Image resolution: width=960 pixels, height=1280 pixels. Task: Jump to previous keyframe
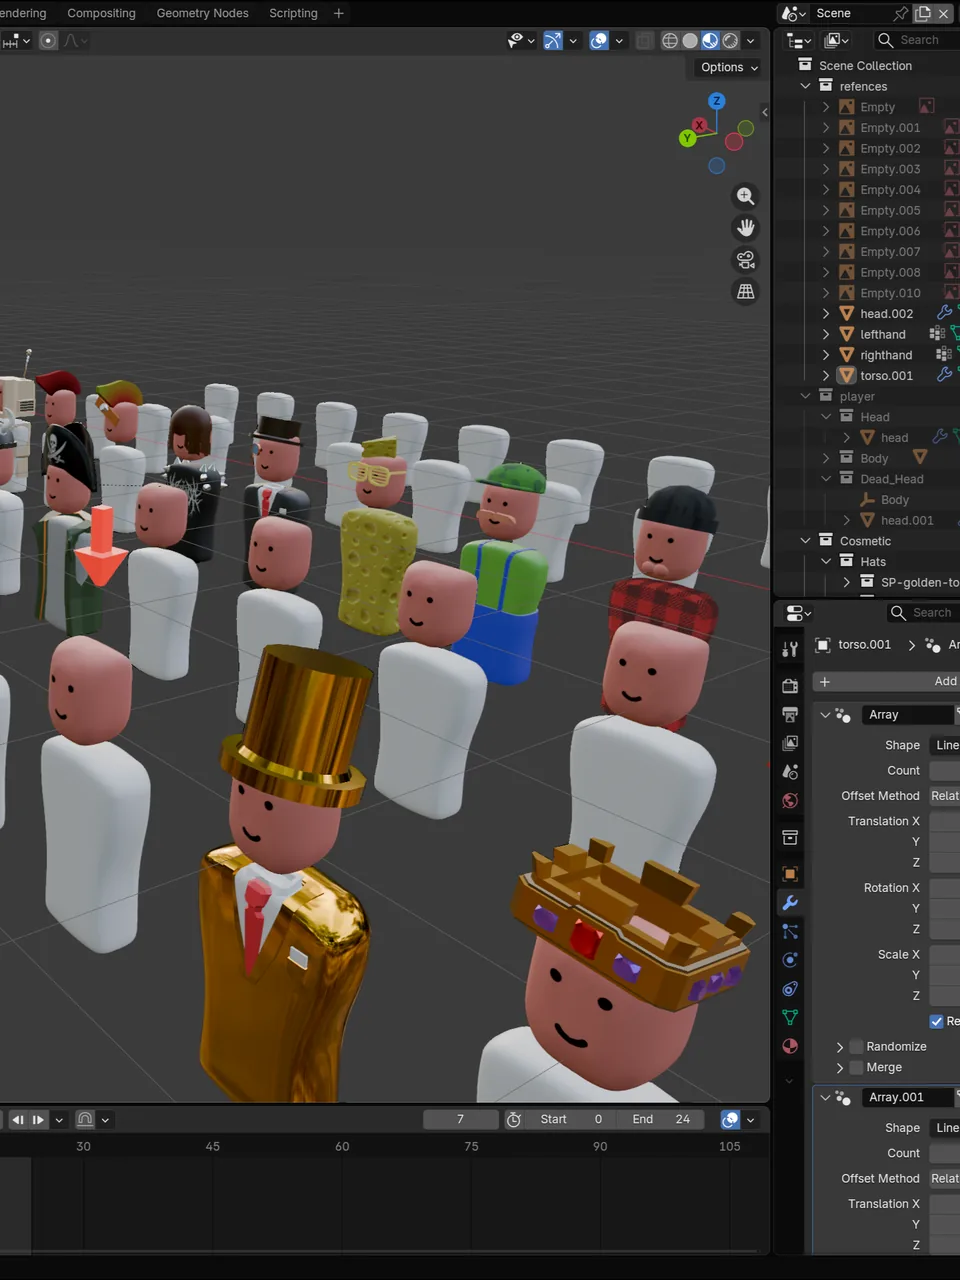tap(17, 1119)
